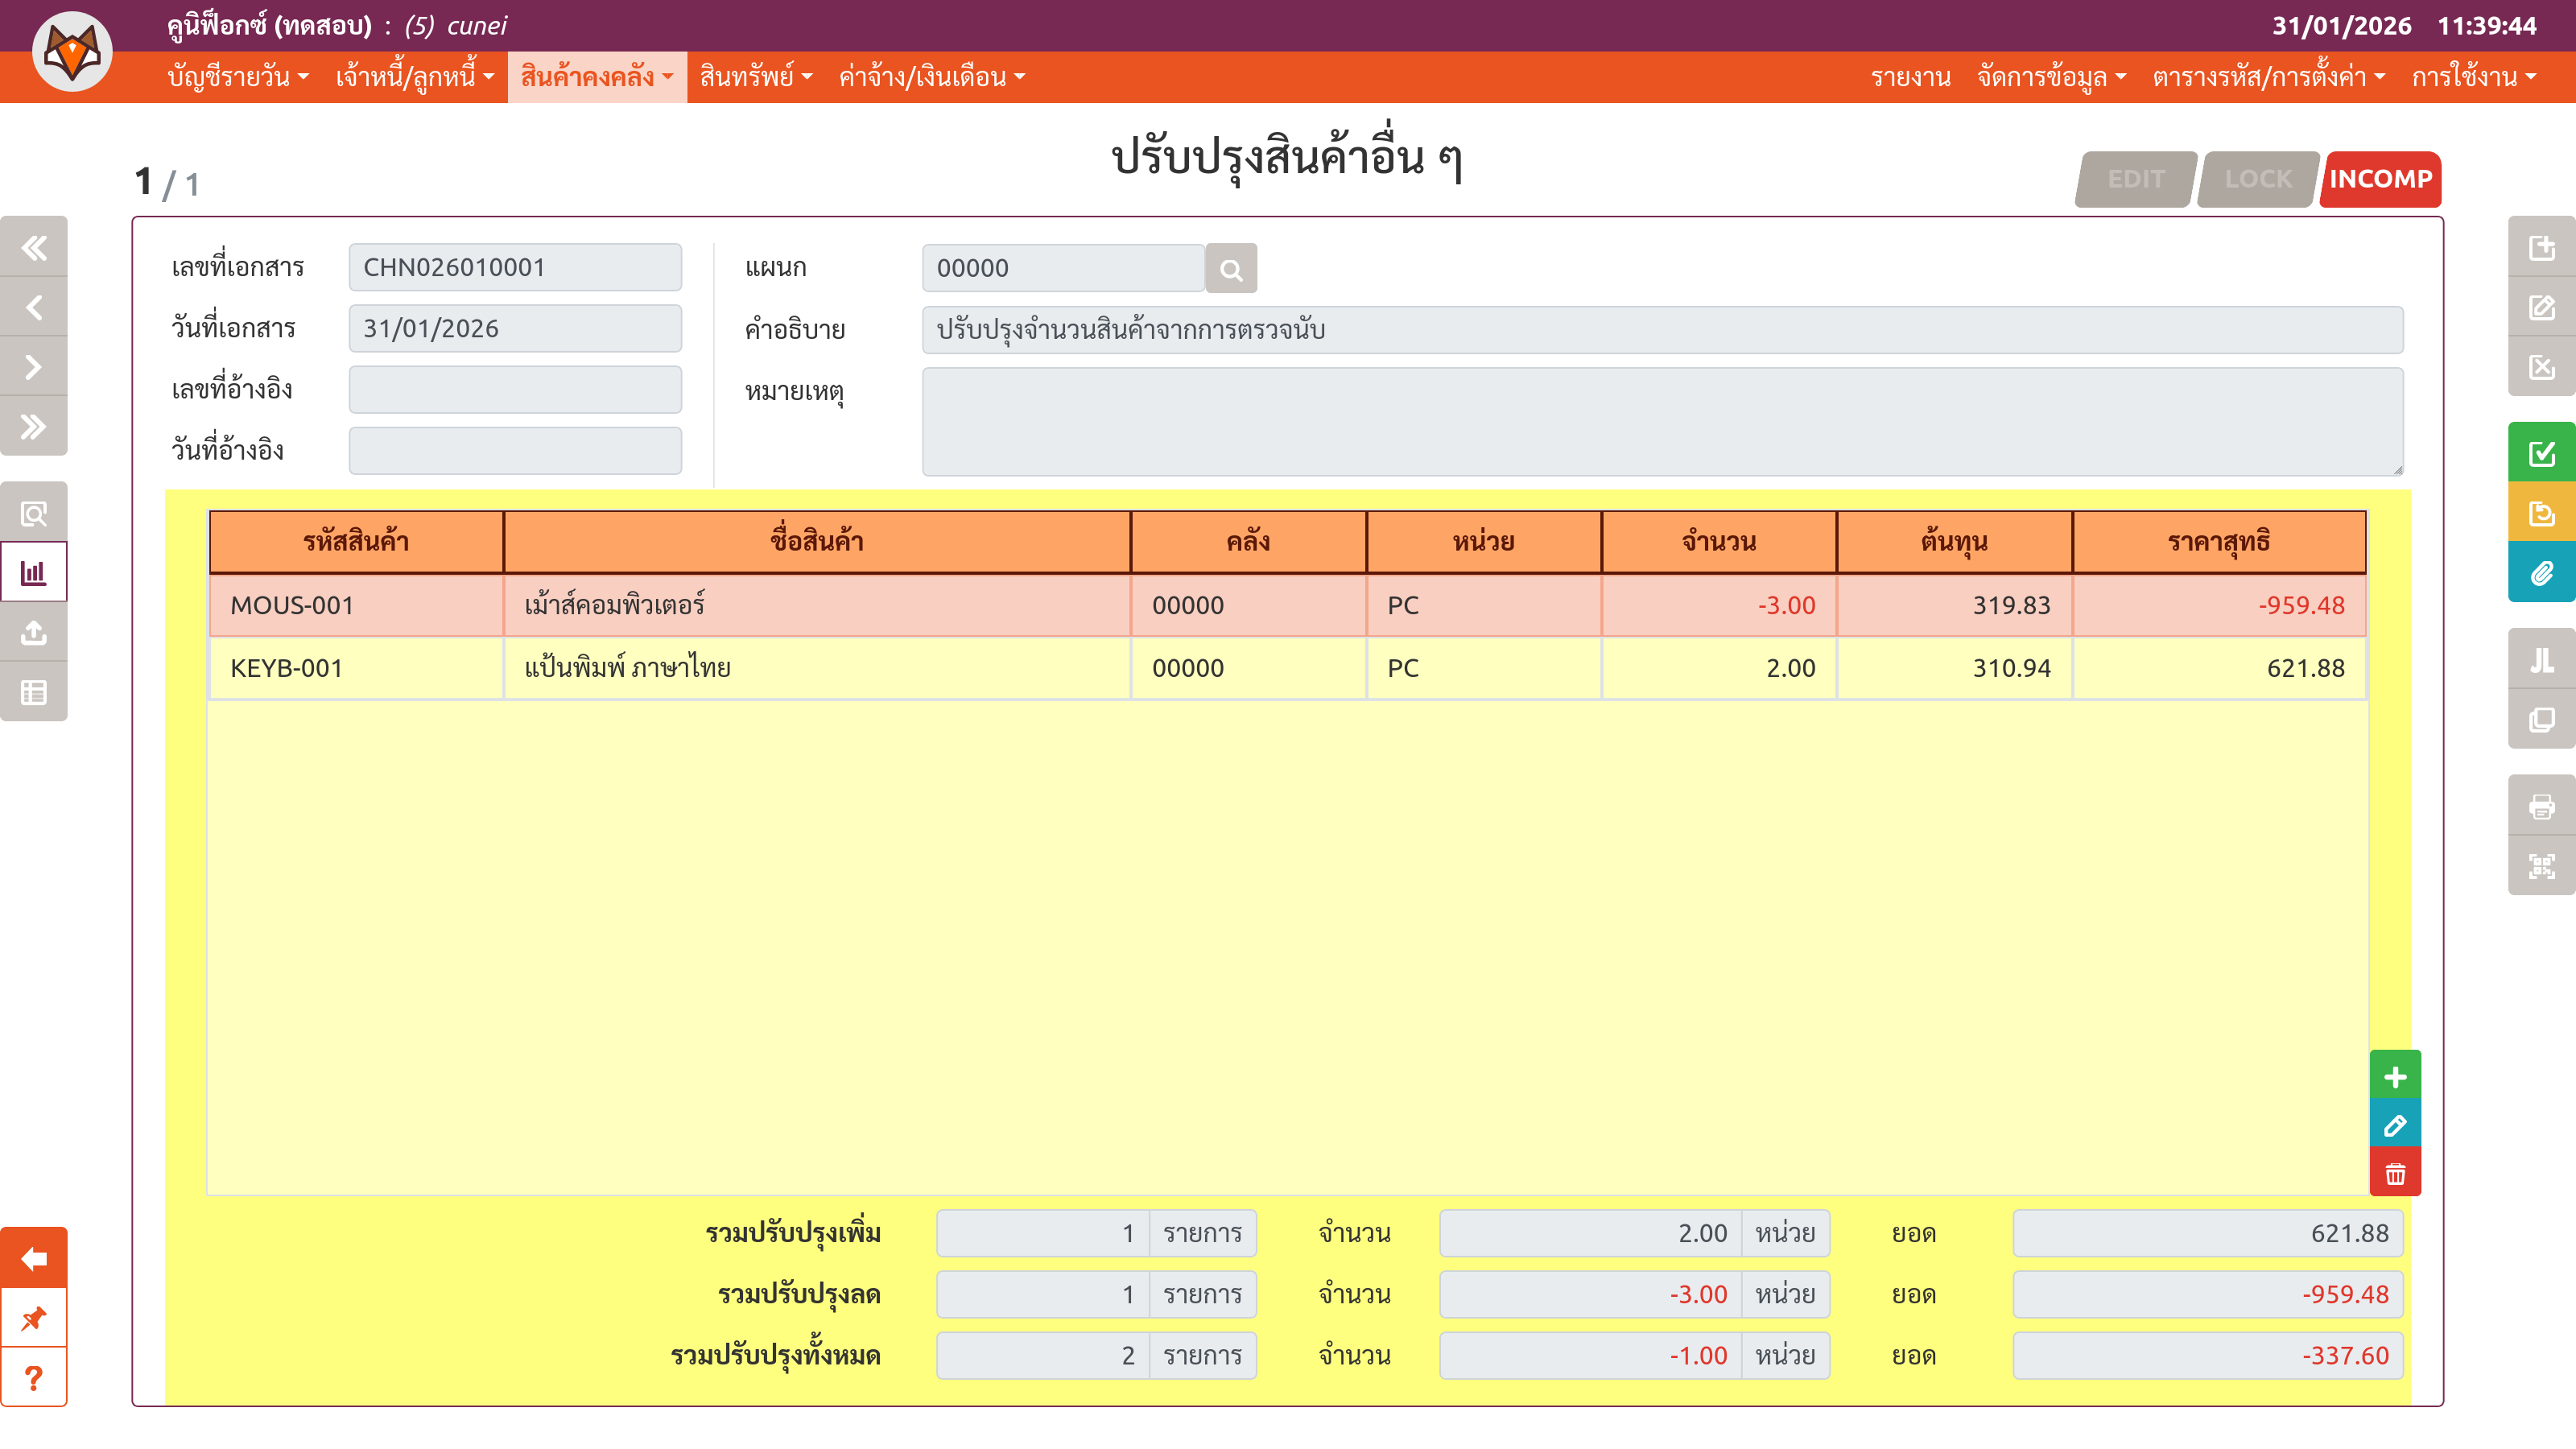The width and height of the screenshot is (2576, 1449).
Task: Open the สินค้าคงคลัง dropdown menu
Action: [x=596, y=77]
